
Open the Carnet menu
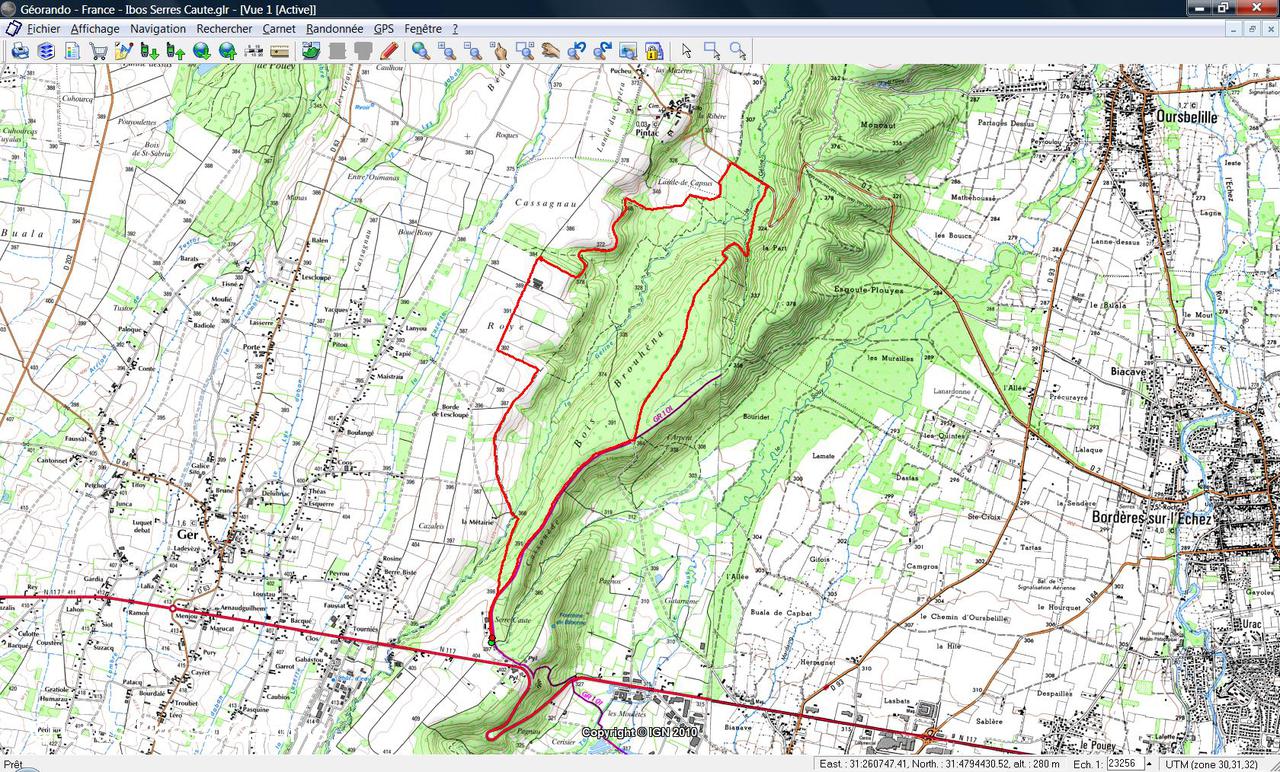(278, 29)
